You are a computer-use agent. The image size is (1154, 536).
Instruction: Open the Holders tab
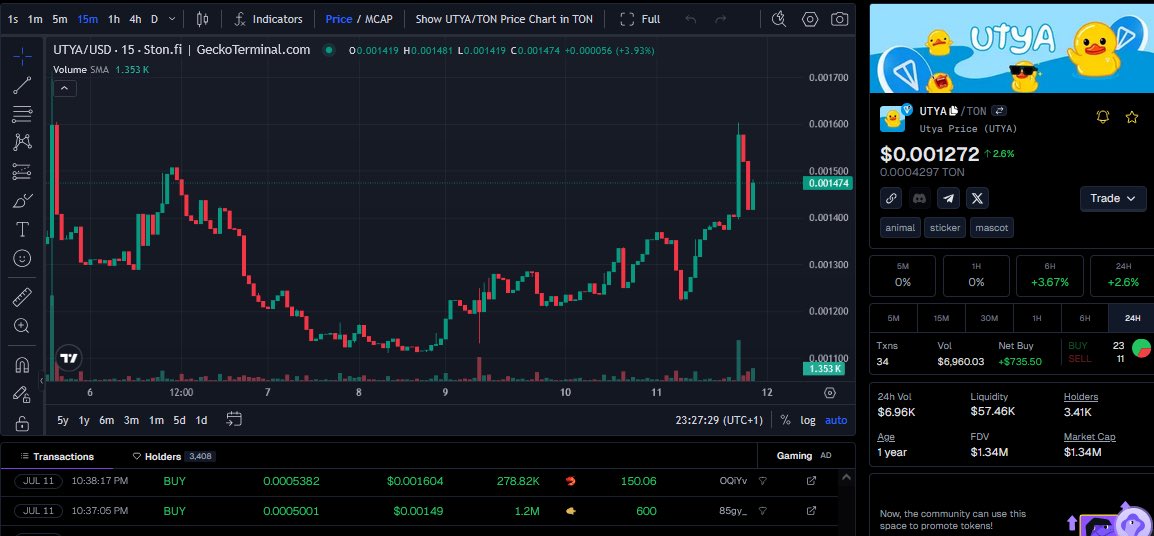(174, 456)
